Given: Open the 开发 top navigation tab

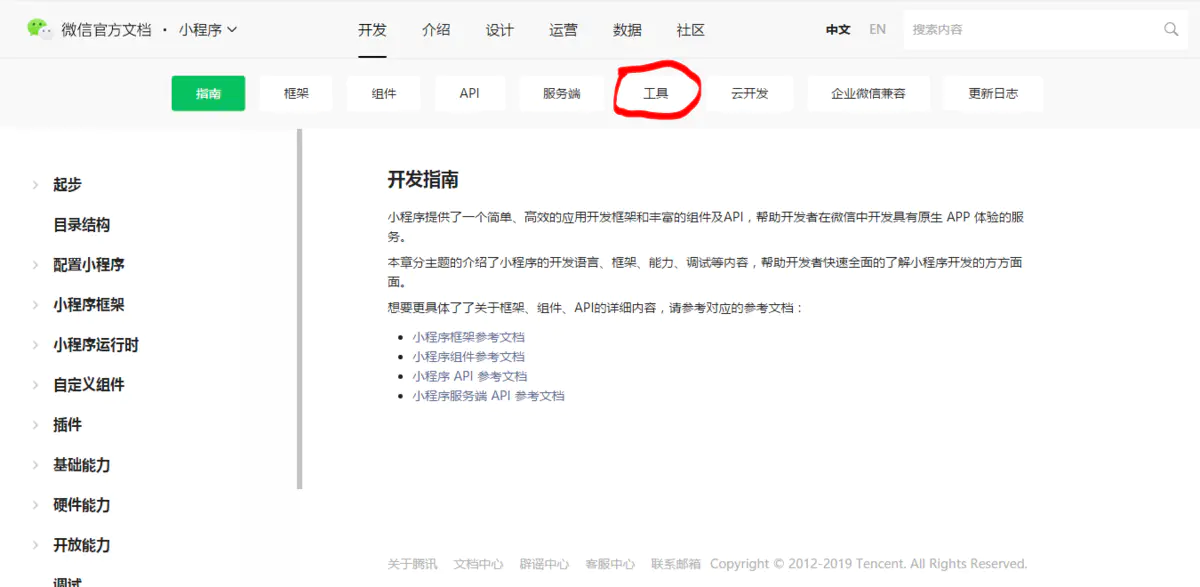Looking at the screenshot, I should (372, 30).
